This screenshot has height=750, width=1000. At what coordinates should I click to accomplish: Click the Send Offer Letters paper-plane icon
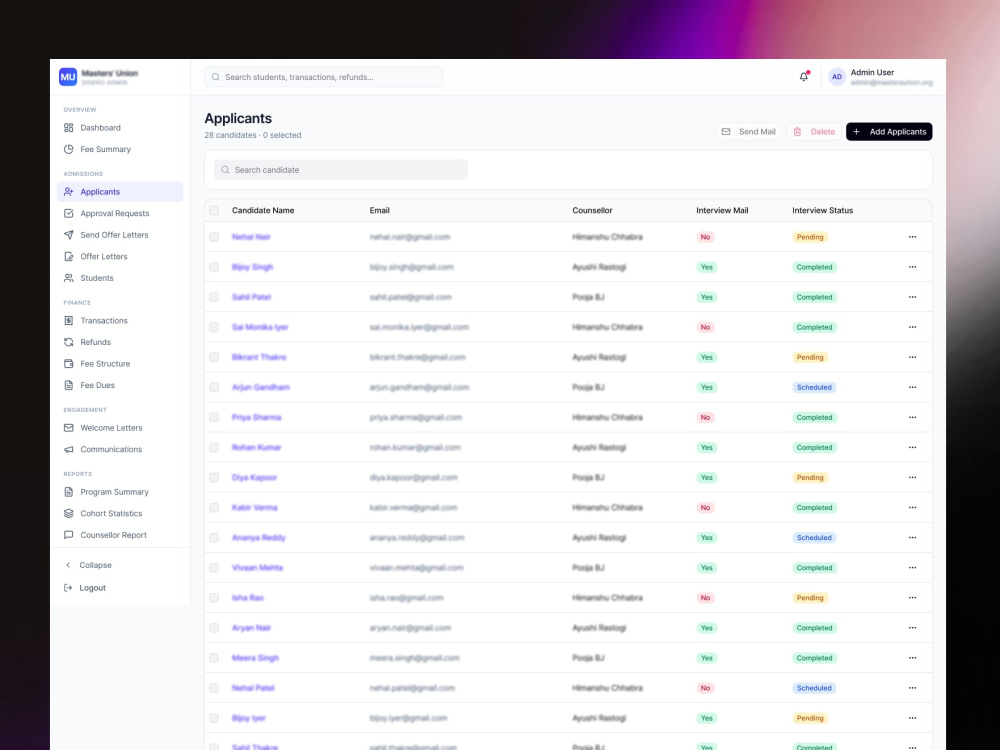pyautogui.click(x=69, y=235)
